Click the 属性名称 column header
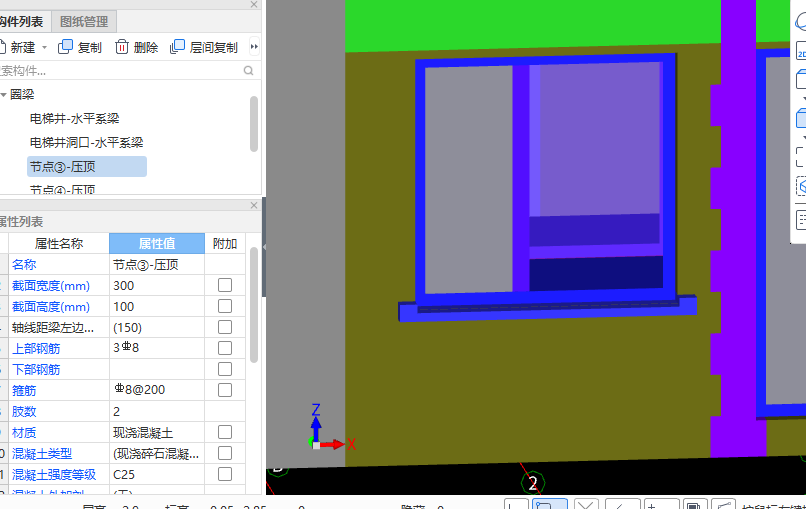Viewport: 806px width, 509px height. [59, 243]
